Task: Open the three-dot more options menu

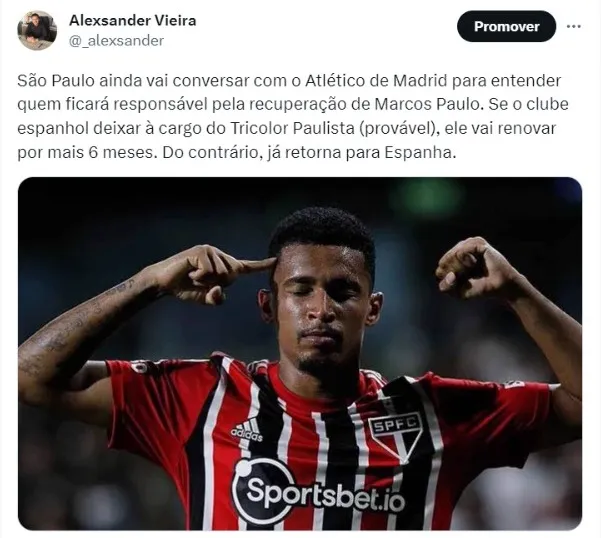Action: pyautogui.click(x=573, y=27)
